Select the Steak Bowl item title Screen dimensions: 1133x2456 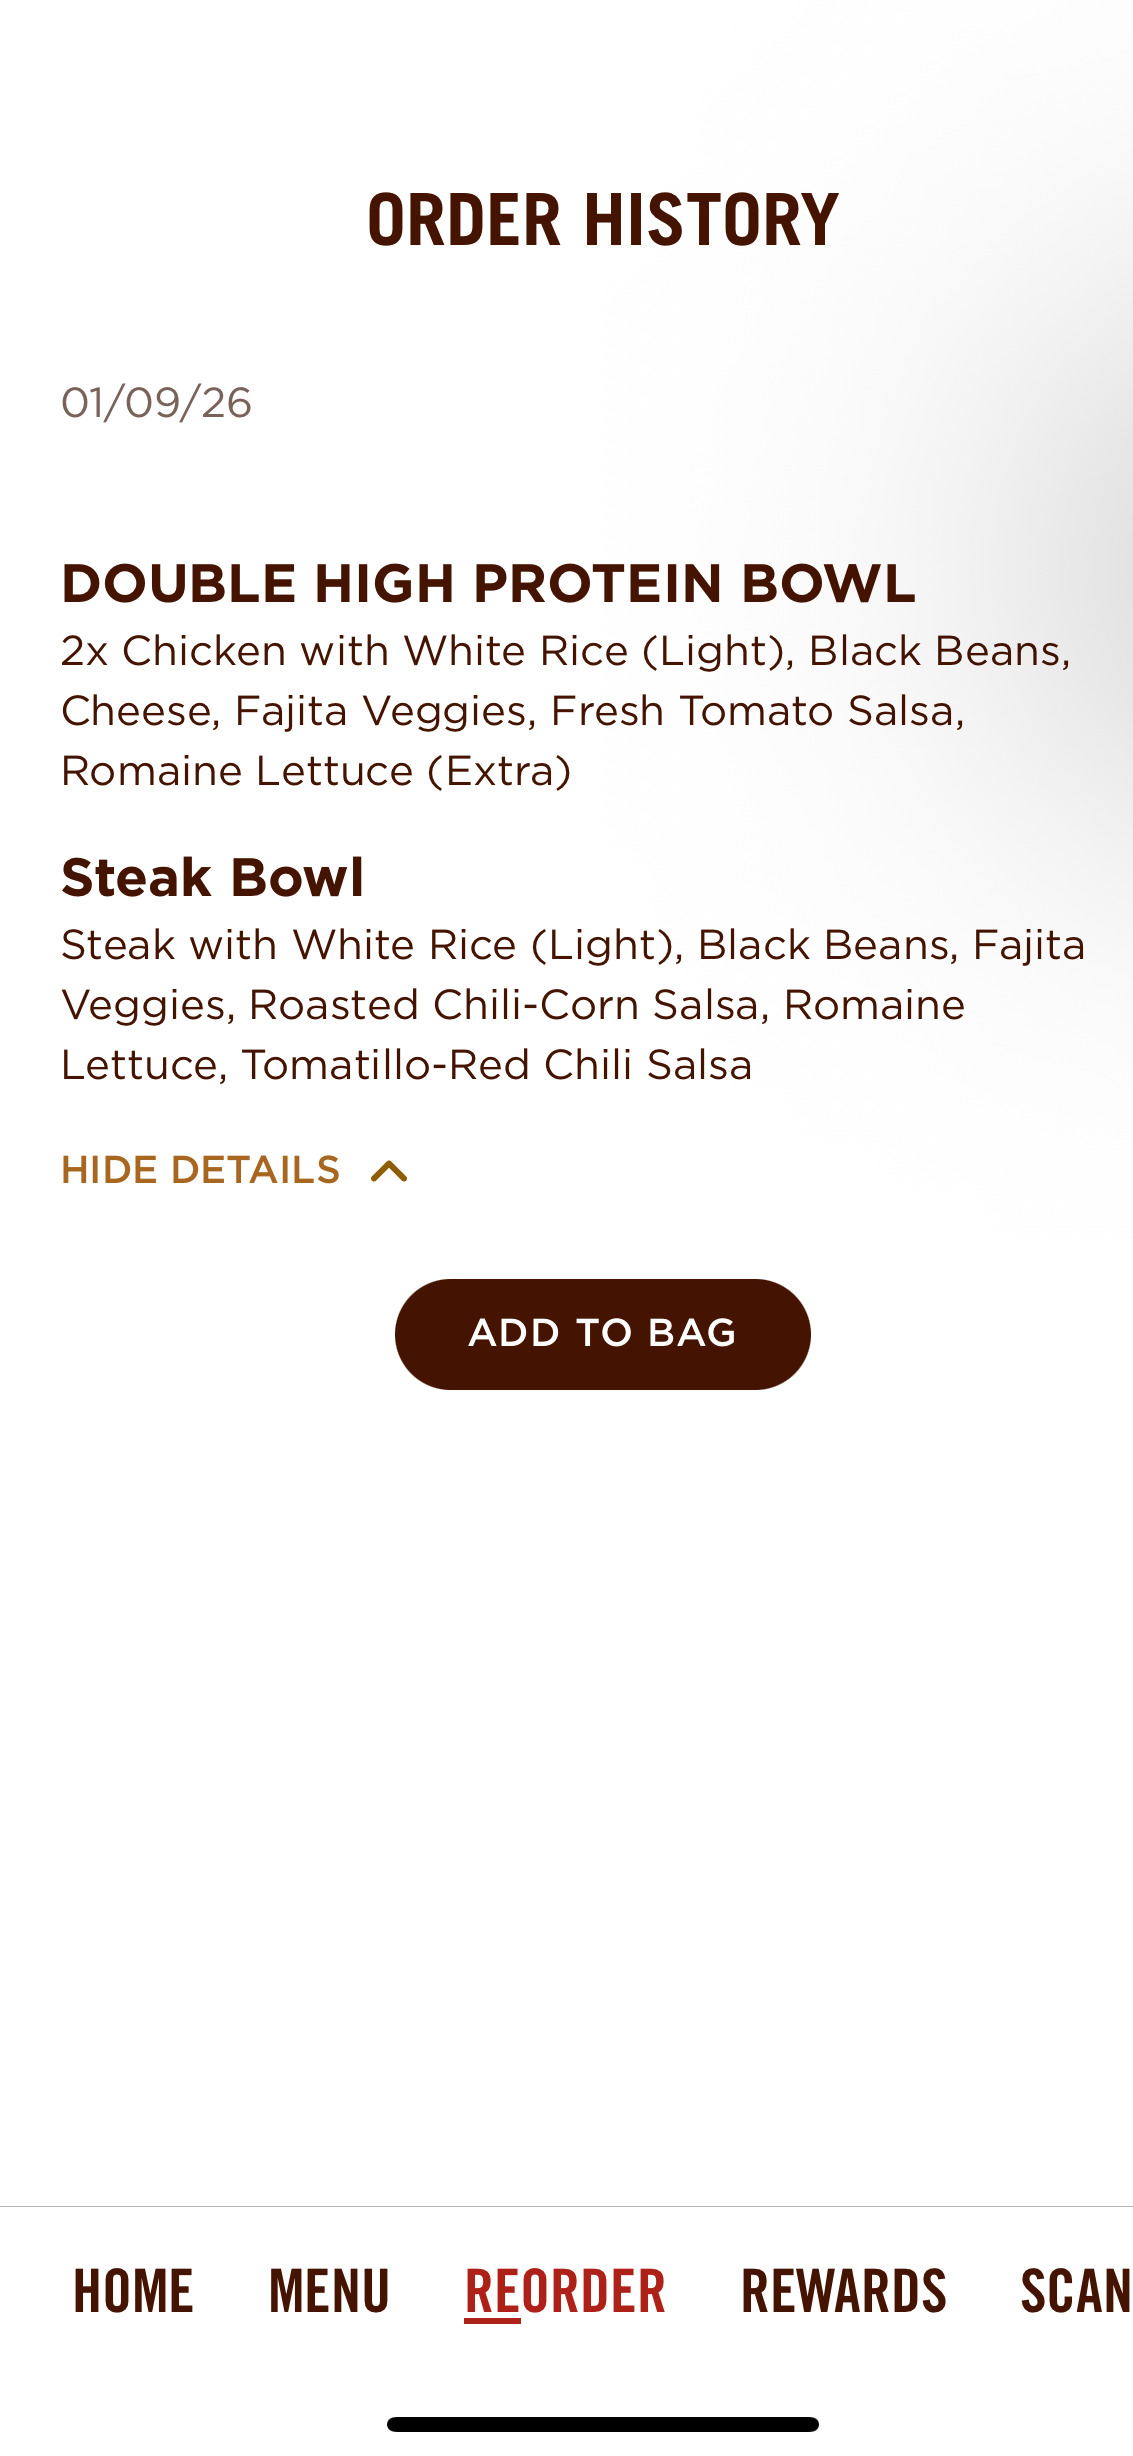pyautogui.click(x=212, y=877)
